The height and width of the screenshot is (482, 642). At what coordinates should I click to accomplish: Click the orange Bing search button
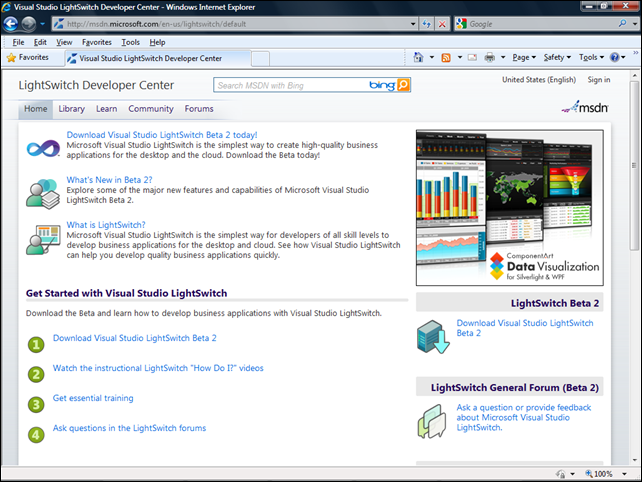[403, 85]
